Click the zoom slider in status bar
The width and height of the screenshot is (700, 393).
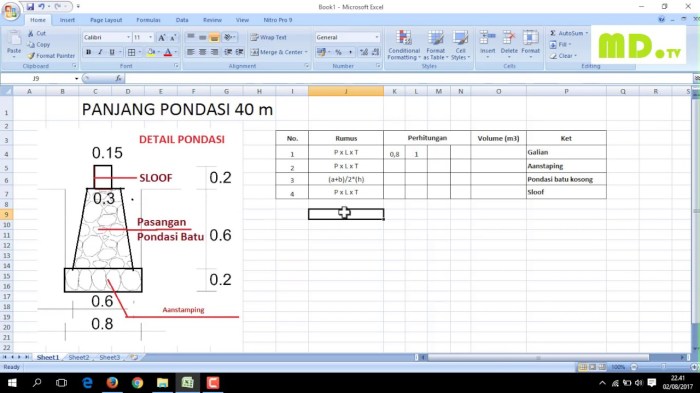click(x=663, y=367)
